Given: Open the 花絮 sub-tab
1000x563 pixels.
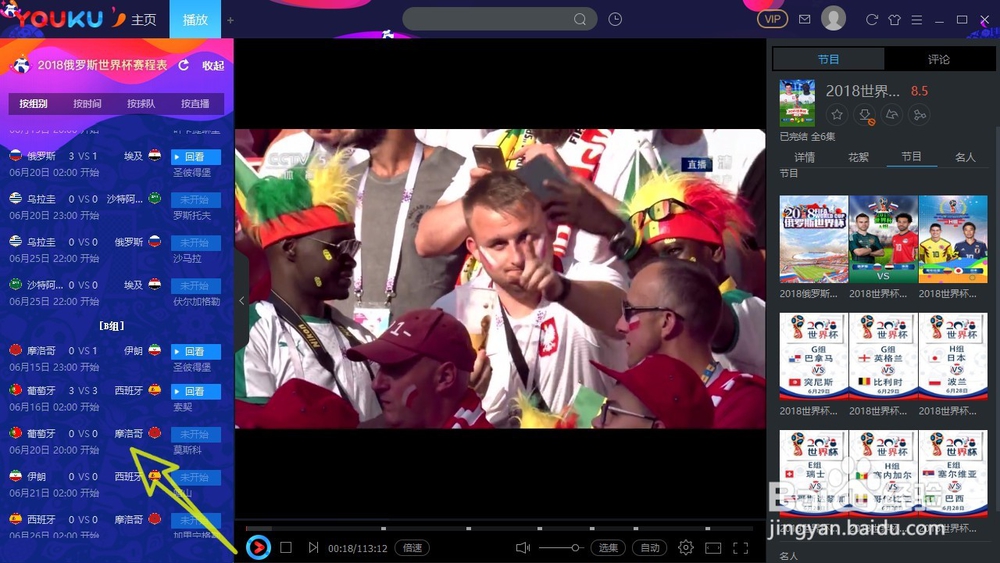Looking at the screenshot, I should pos(858,157).
